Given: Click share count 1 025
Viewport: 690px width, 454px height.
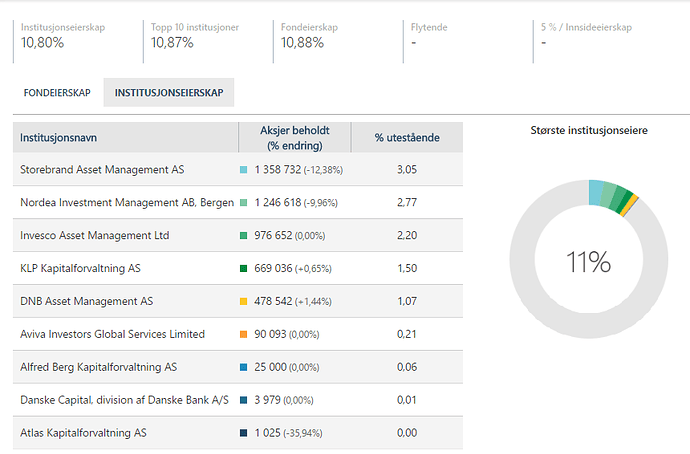Looking at the screenshot, I should coord(268,433).
